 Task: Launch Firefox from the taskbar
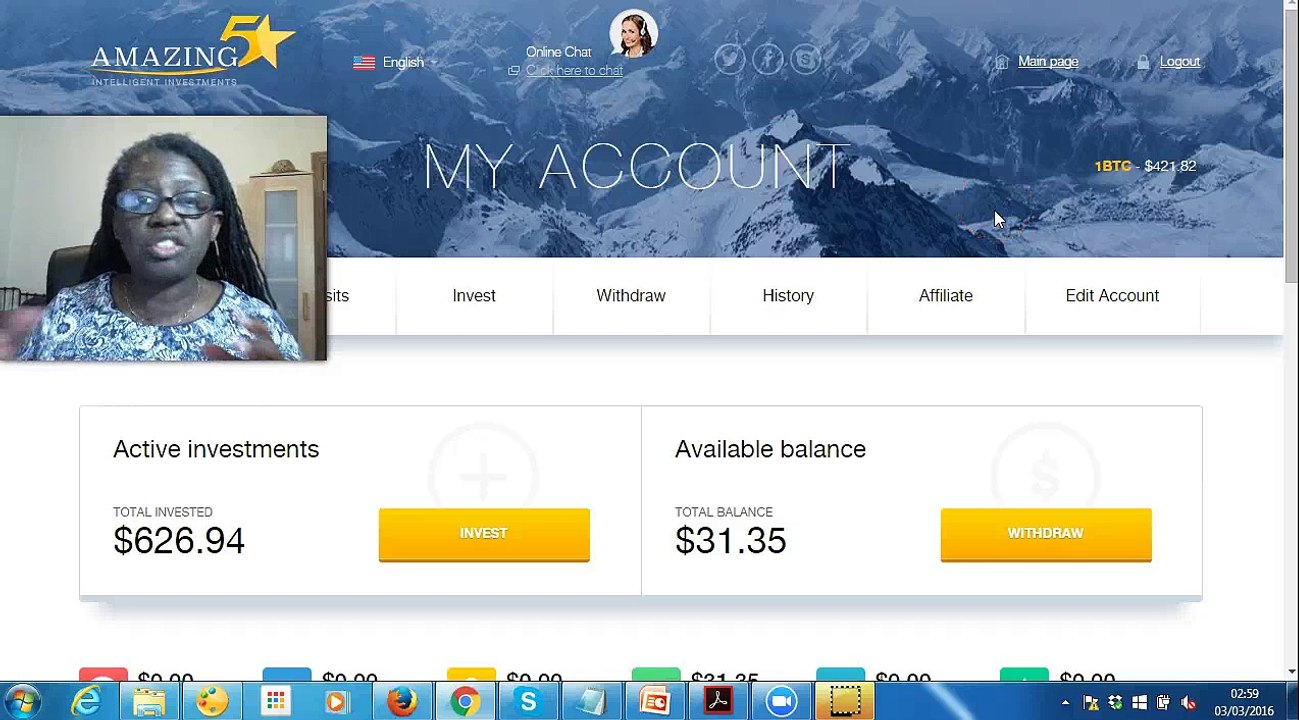click(402, 702)
